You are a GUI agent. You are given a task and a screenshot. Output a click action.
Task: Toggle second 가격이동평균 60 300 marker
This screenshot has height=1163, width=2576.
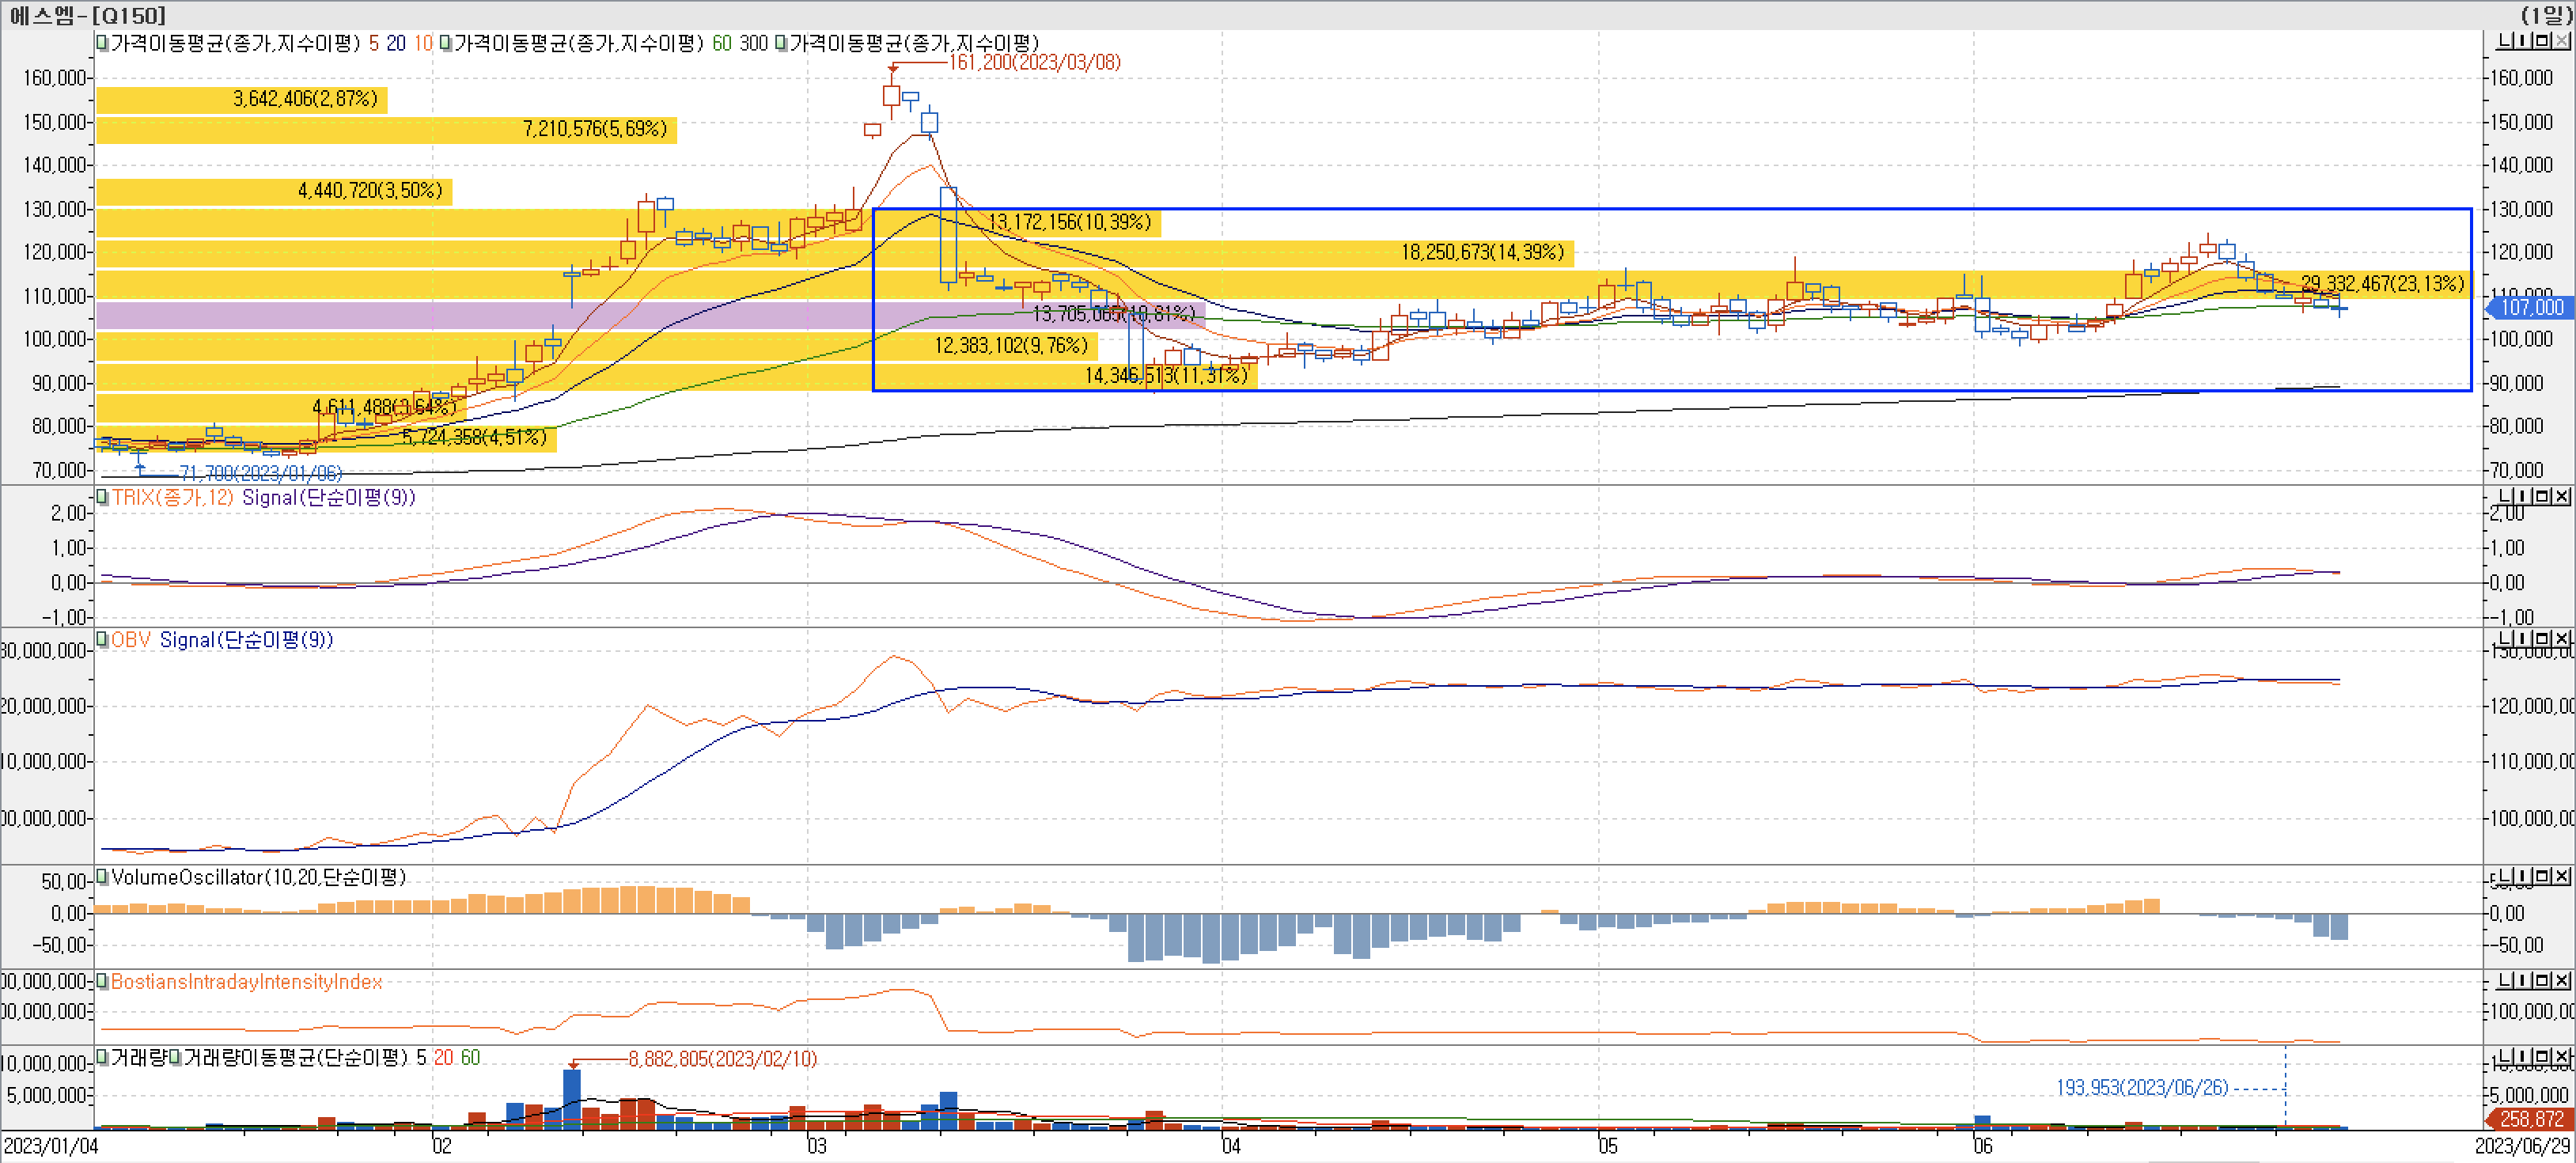[445, 43]
